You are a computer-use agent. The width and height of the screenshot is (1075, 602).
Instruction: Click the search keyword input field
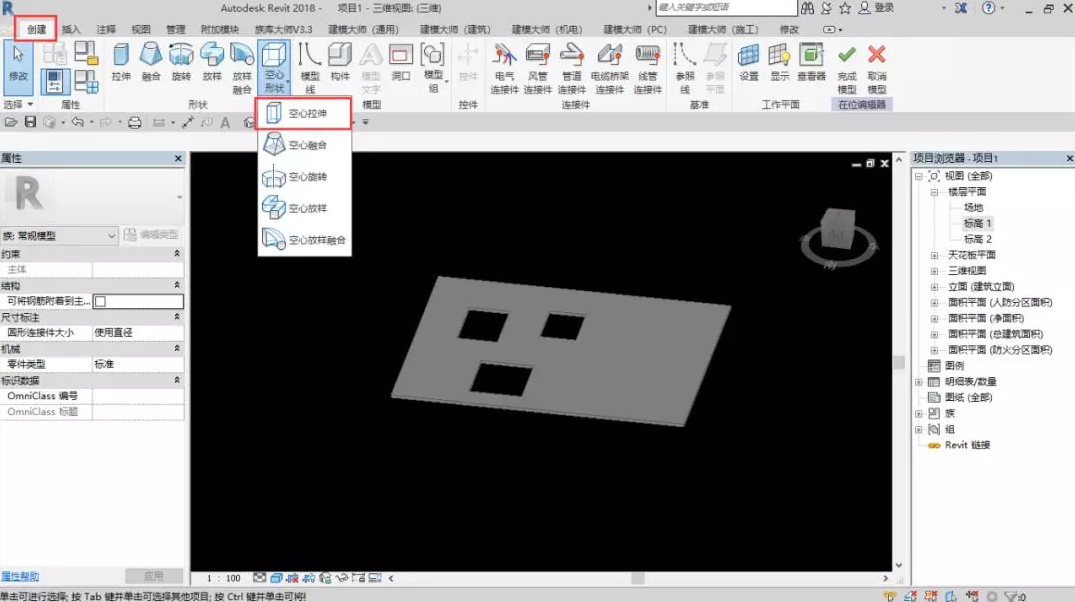pyautogui.click(x=725, y=8)
